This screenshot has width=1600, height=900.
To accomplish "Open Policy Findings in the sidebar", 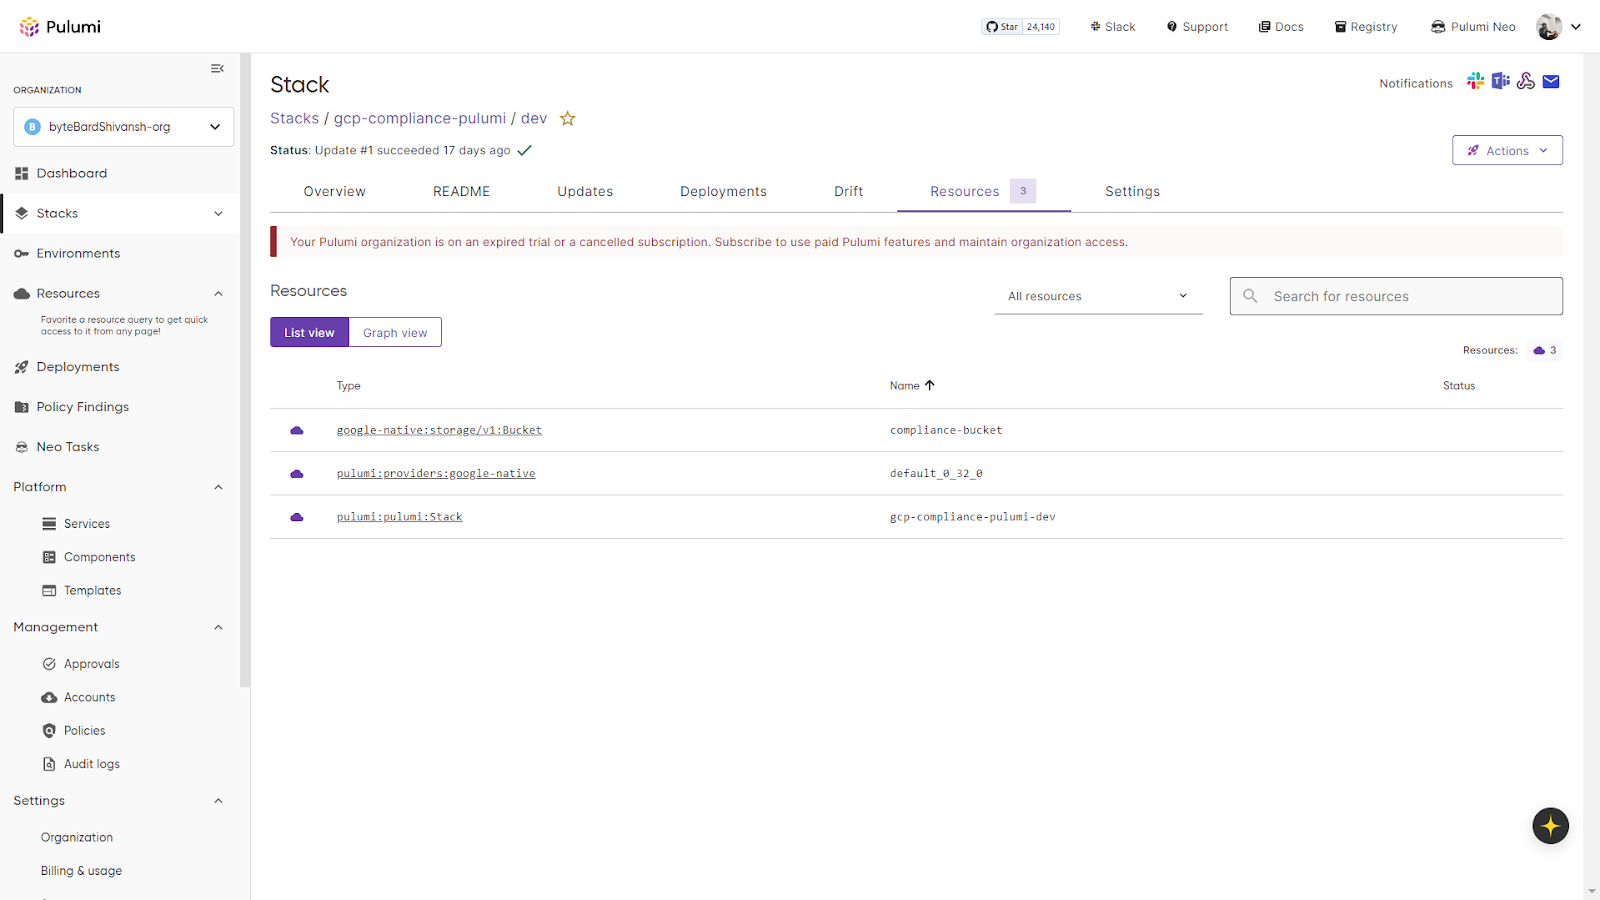I will coord(83,407).
